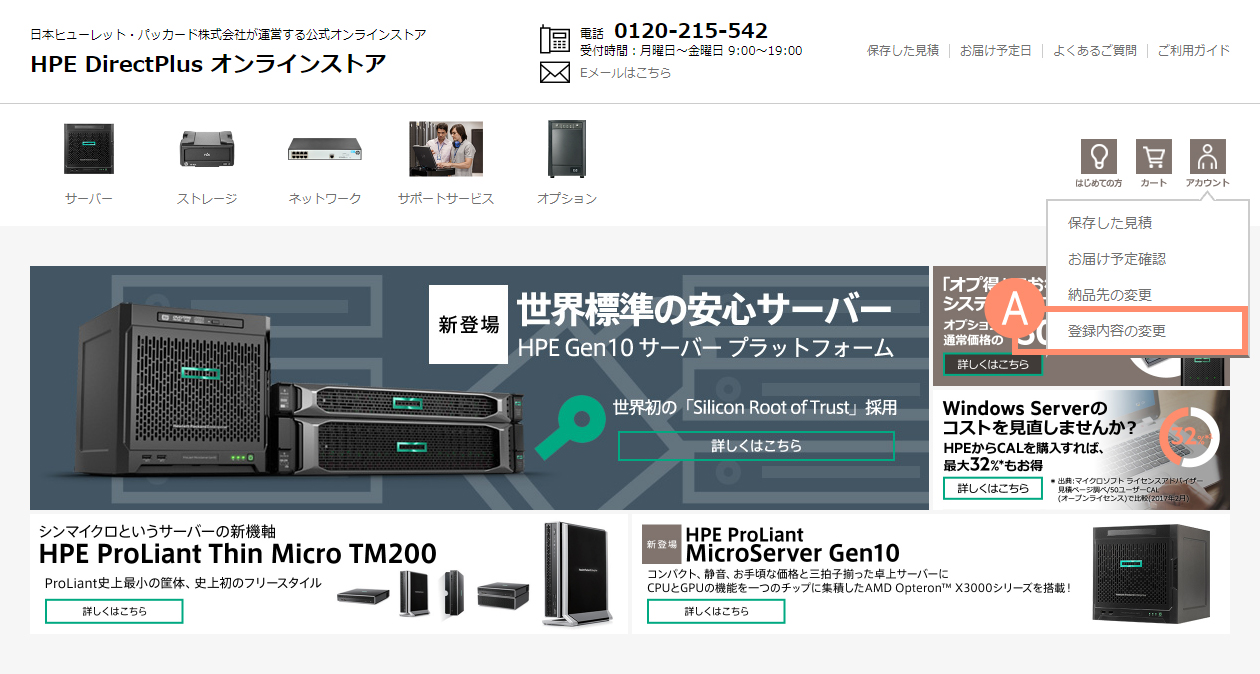The height and width of the screenshot is (674, 1260).
Task: Click the HPE ProLiant Thin Micro TM200 heading
Action: coord(238,553)
